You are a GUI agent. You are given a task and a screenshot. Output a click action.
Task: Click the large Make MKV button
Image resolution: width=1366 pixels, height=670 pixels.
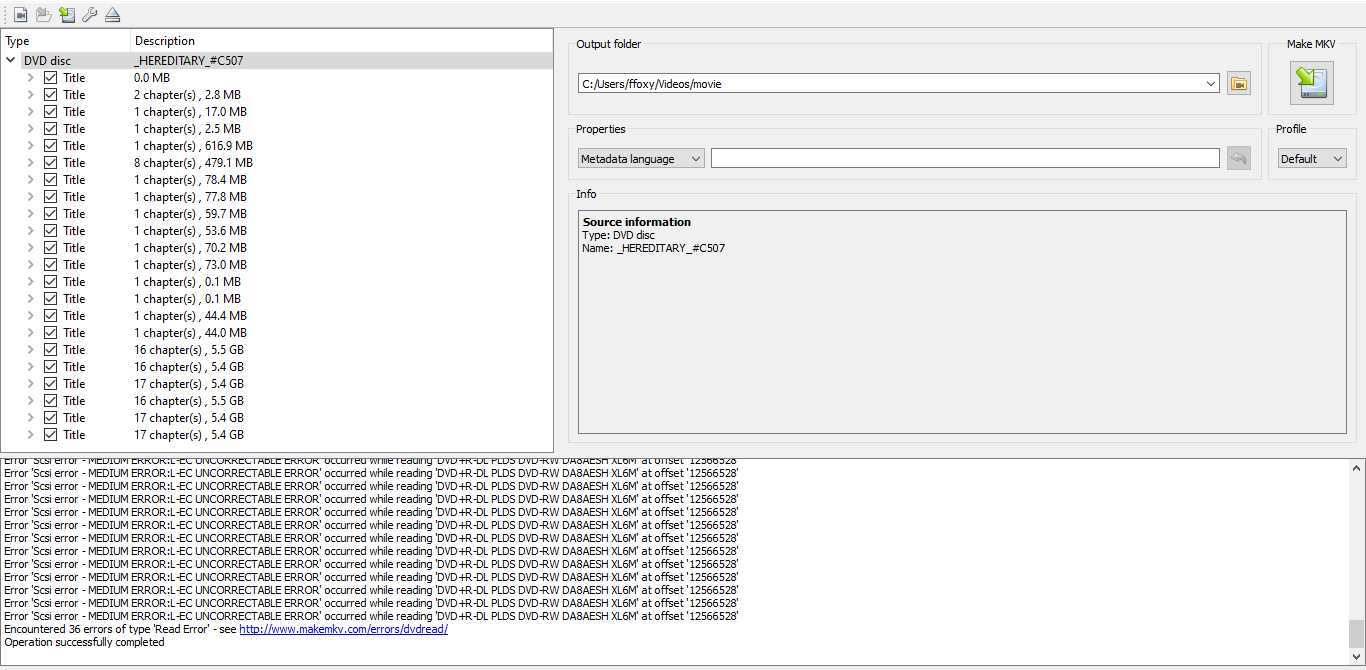pyautogui.click(x=1311, y=83)
